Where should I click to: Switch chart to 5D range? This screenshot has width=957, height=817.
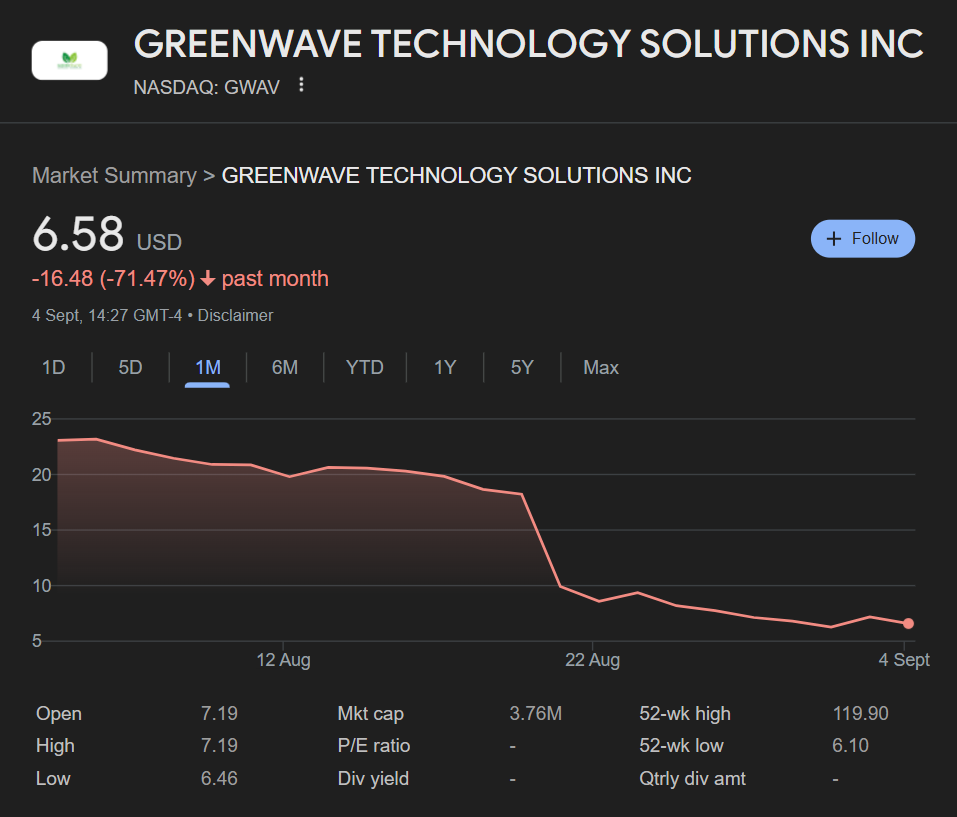130,367
